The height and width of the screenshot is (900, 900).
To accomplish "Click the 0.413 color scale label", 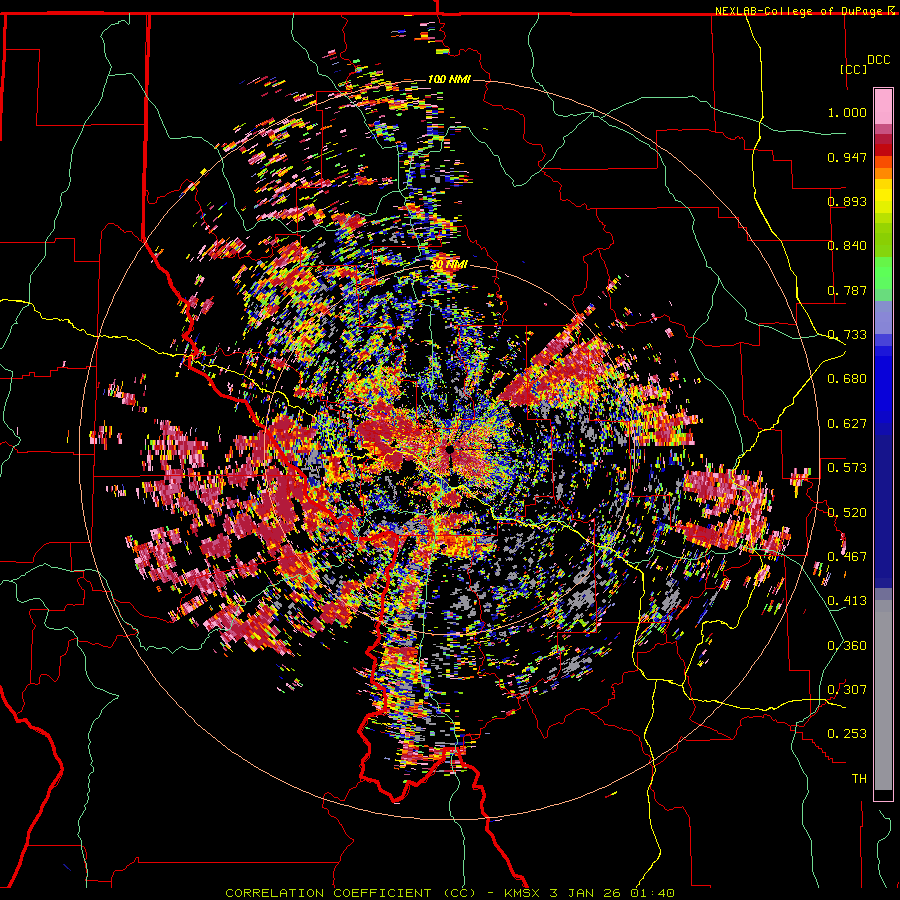I will [x=847, y=601].
